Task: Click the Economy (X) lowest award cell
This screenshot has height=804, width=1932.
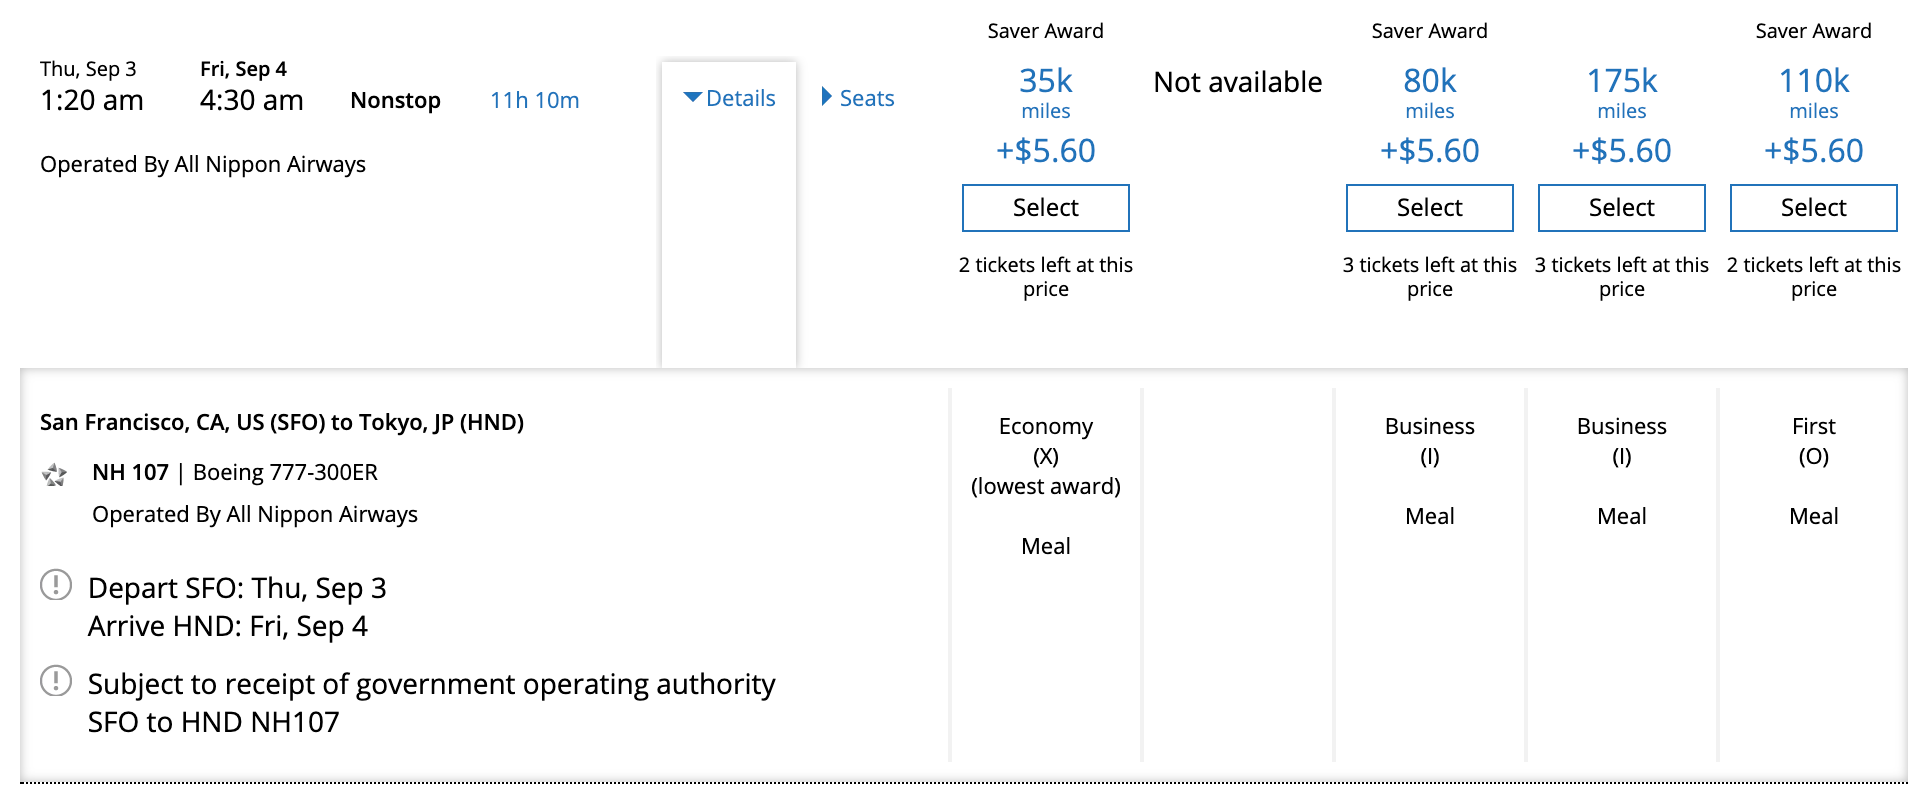Action: (x=1045, y=456)
